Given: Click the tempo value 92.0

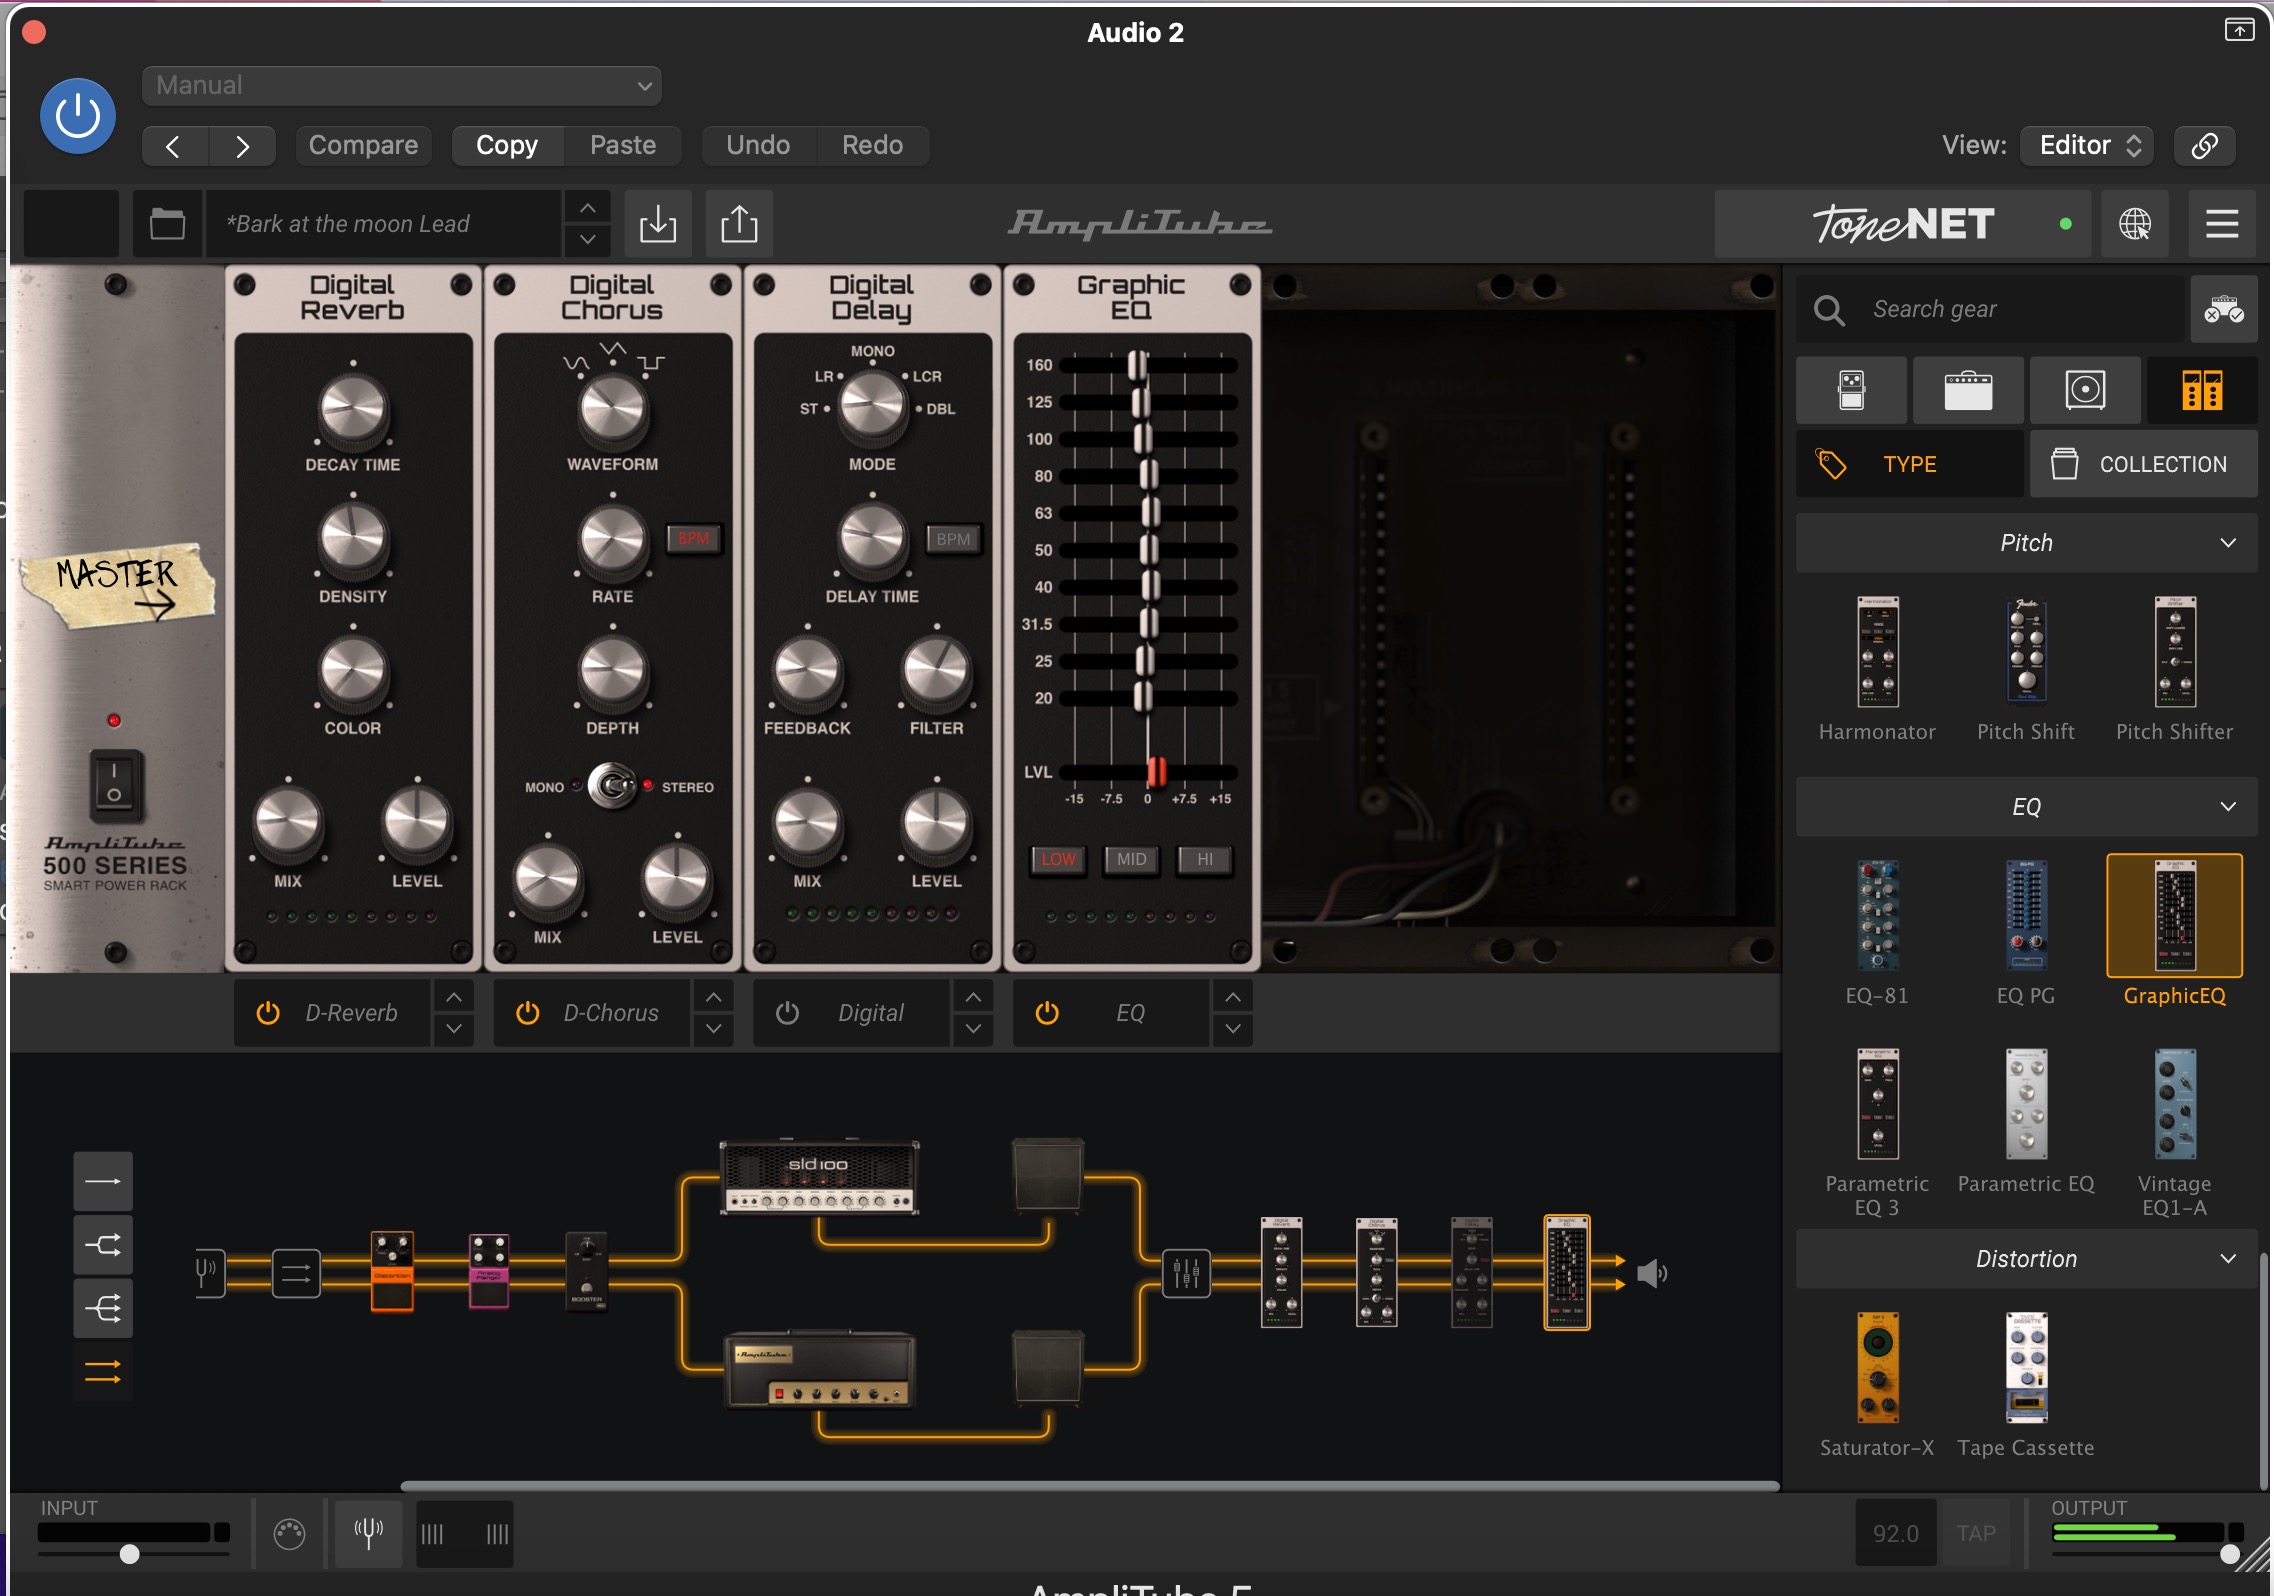Looking at the screenshot, I should click(x=1896, y=1534).
